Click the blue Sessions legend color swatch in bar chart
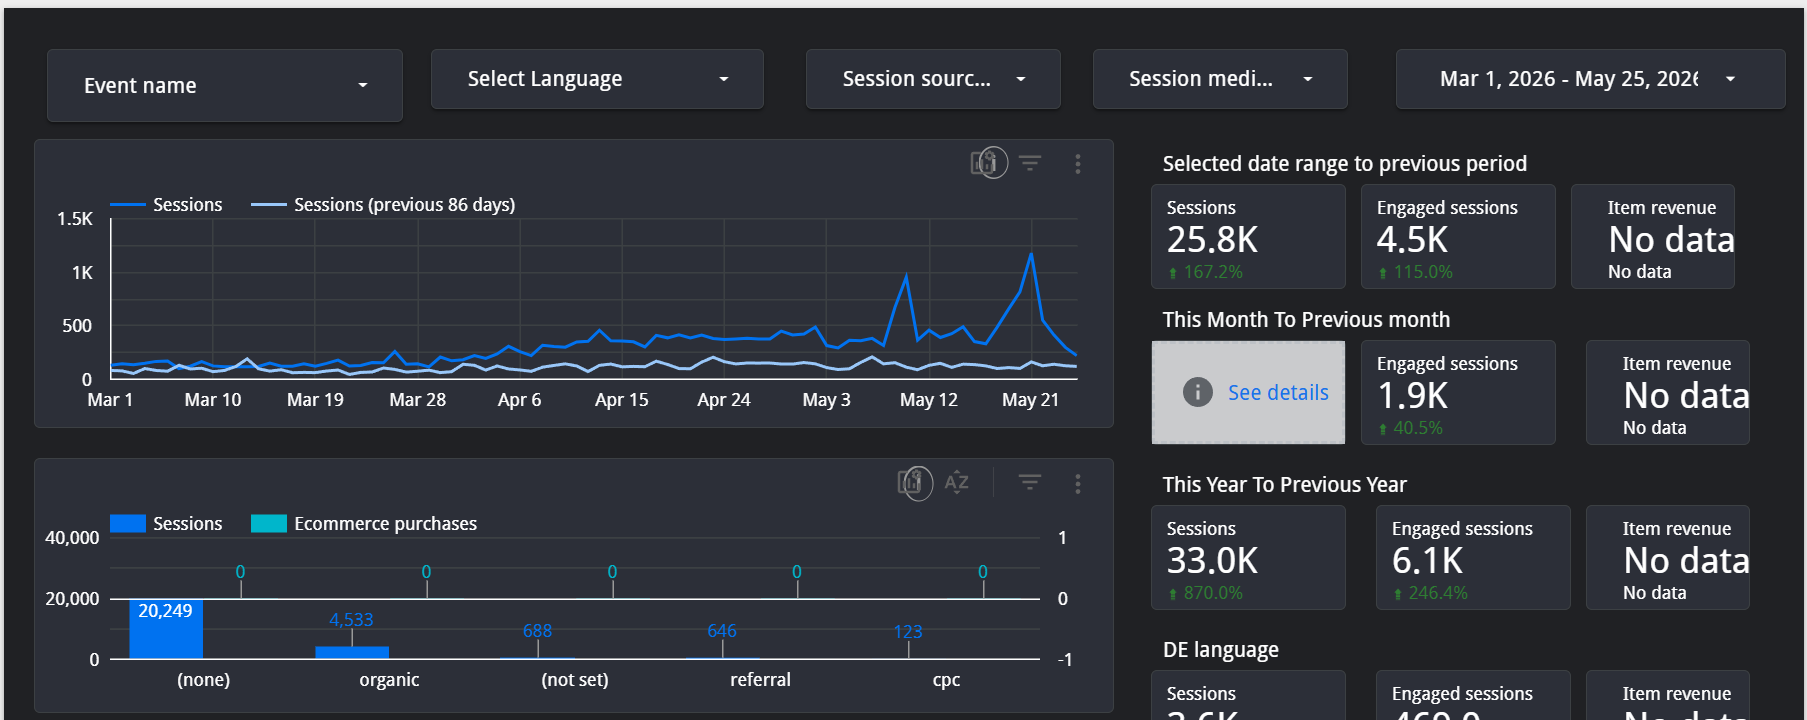The image size is (1807, 720). click(x=128, y=523)
